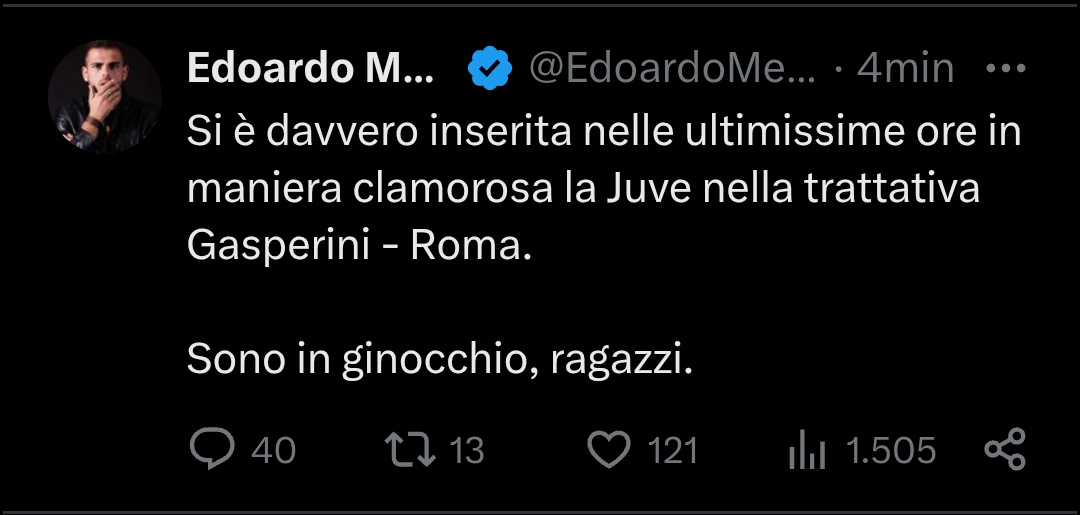Visit the Edoardo M... display name
This screenshot has height=515, width=1080.
click(x=310, y=68)
